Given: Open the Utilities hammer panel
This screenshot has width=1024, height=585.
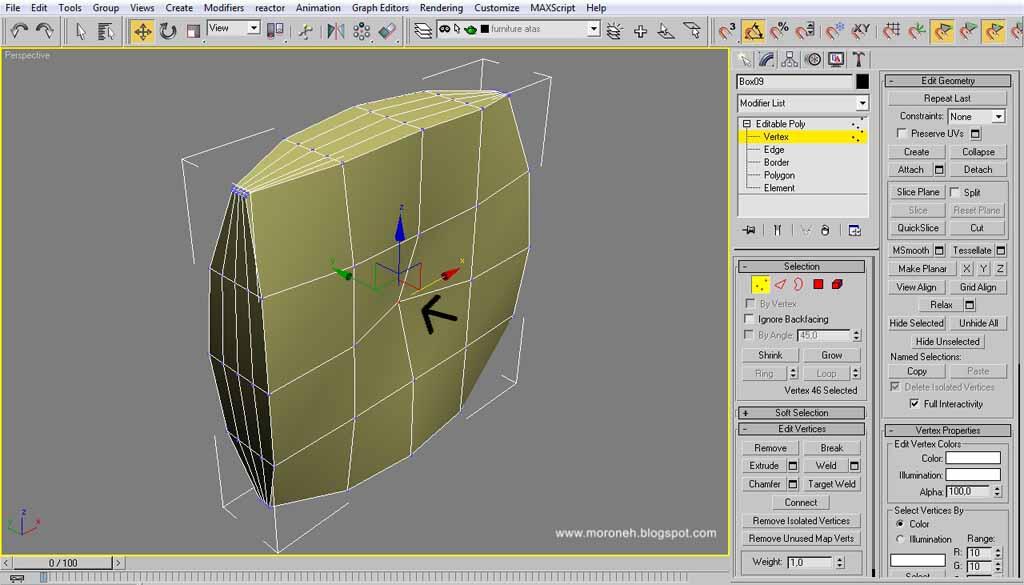Looking at the screenshot, I should (x=858, y=60).
